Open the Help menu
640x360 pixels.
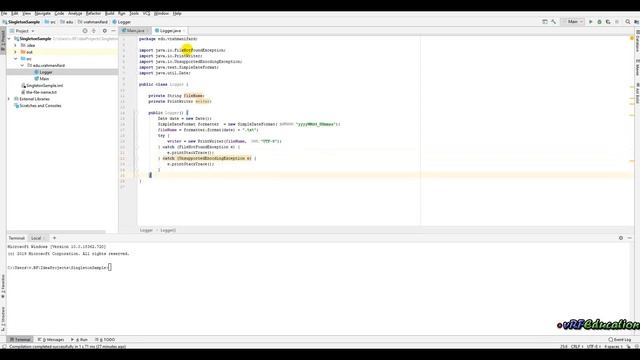click(x=177, y=13)
